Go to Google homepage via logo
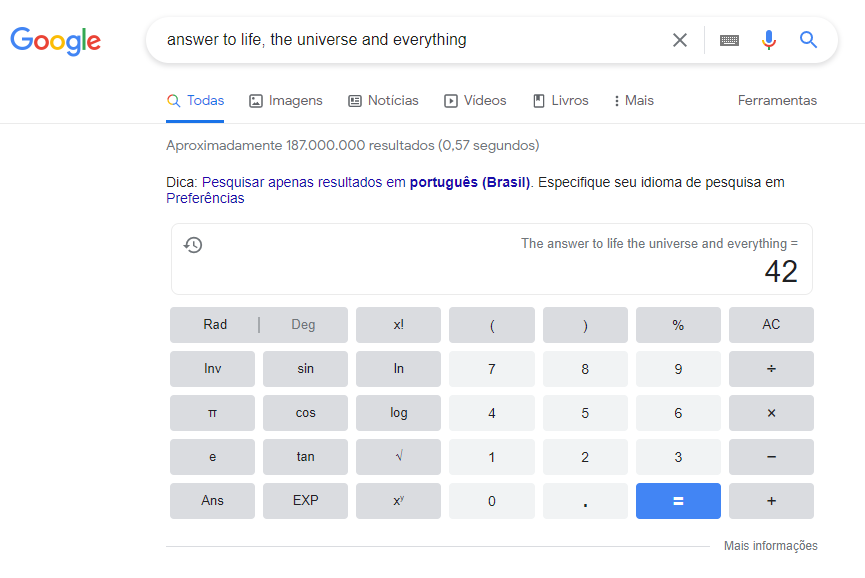 56,40
